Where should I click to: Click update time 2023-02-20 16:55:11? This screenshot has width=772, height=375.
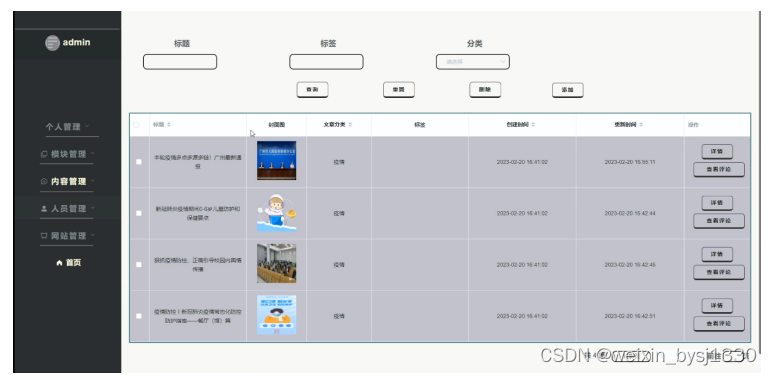pyautogui.click(x=630, y=162)
